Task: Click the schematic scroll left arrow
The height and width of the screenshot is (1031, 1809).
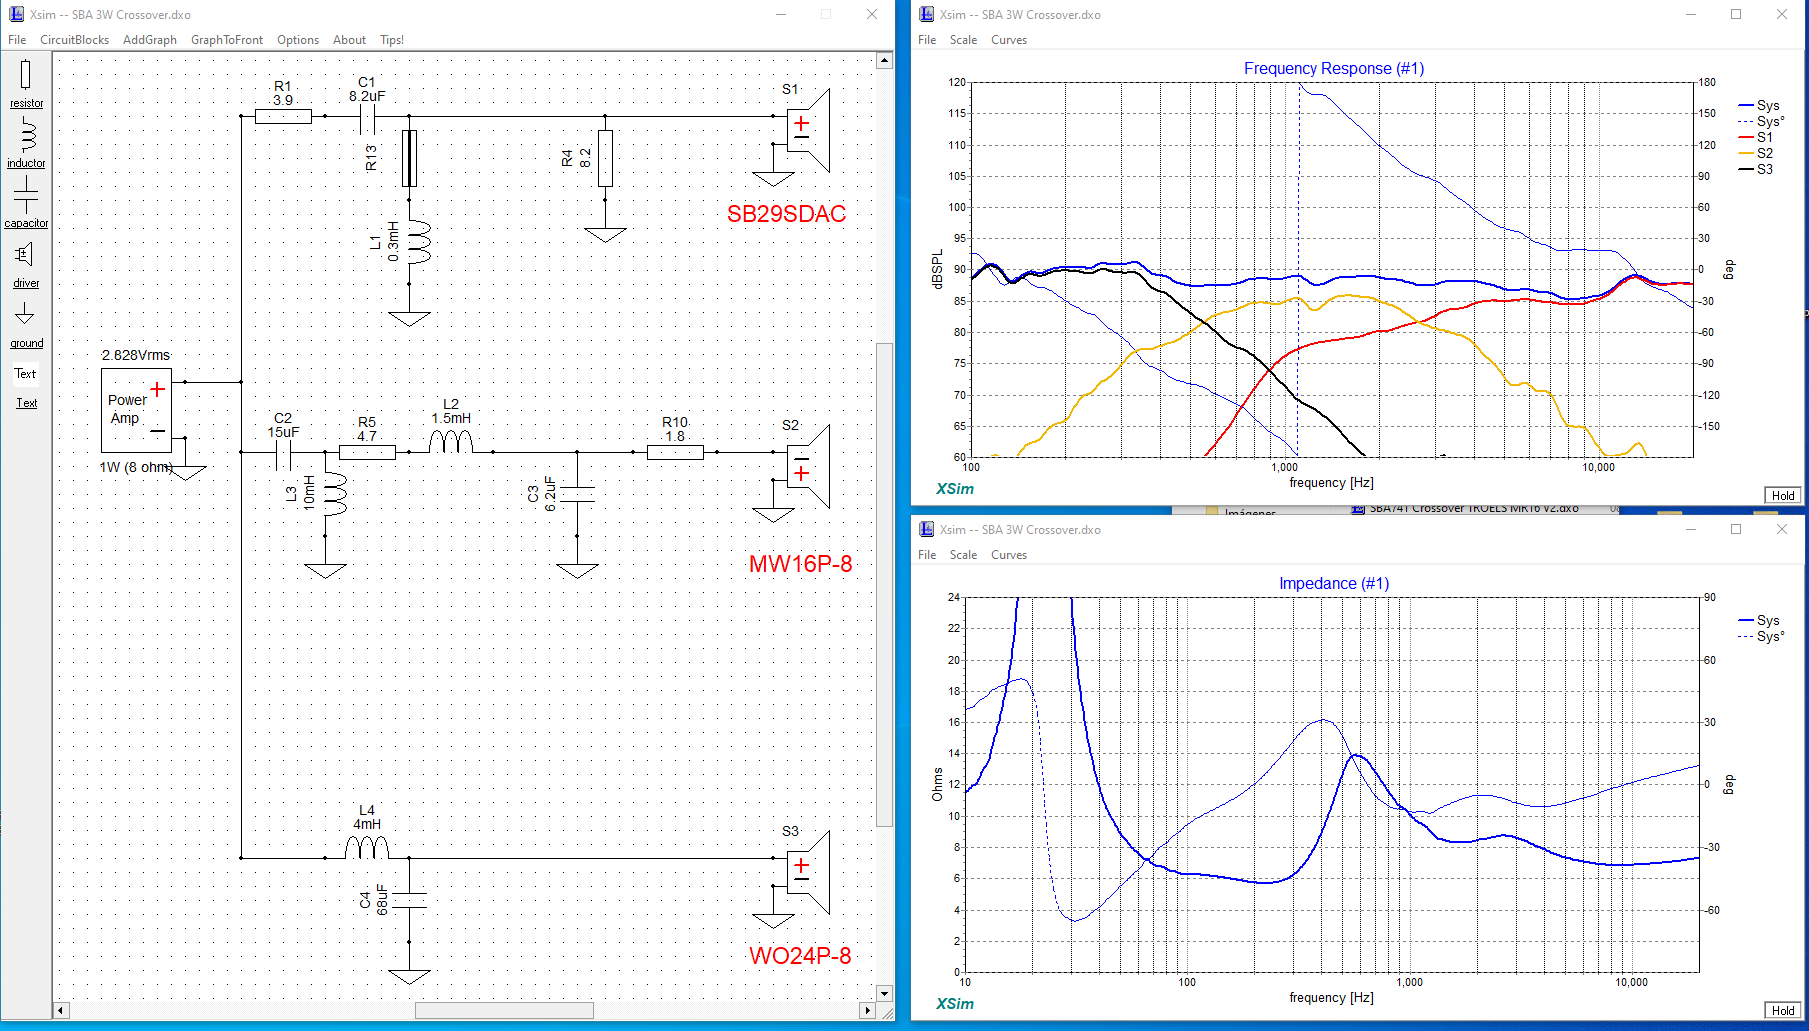Action: point(61,1010)
